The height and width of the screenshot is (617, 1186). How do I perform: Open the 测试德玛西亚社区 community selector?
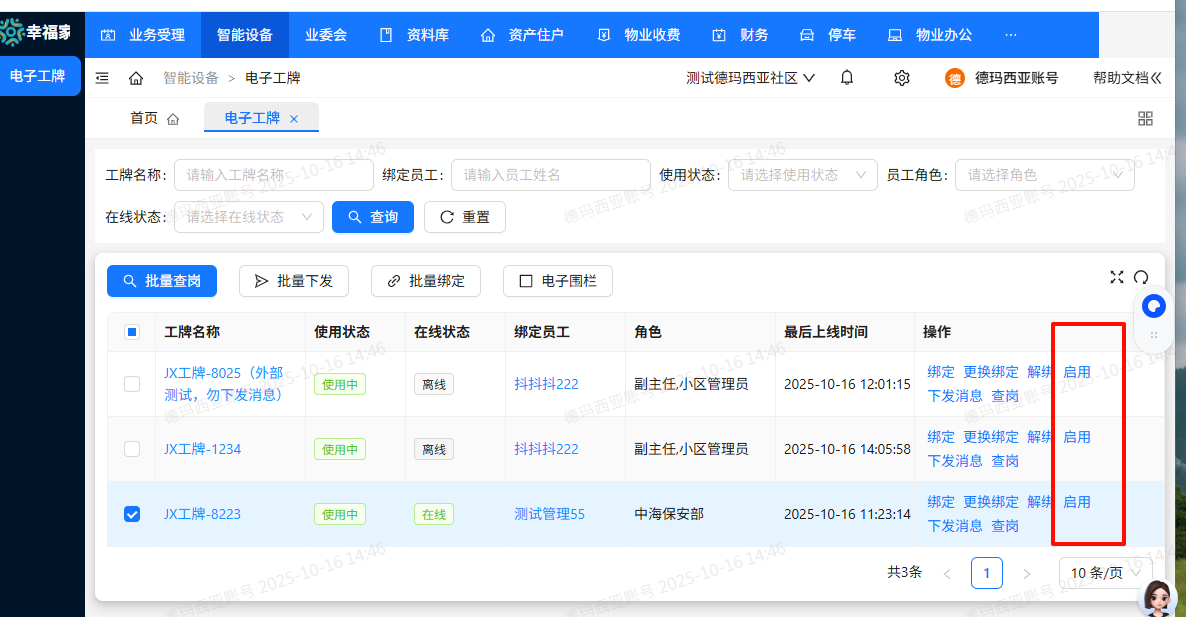[x=750, y=78]
